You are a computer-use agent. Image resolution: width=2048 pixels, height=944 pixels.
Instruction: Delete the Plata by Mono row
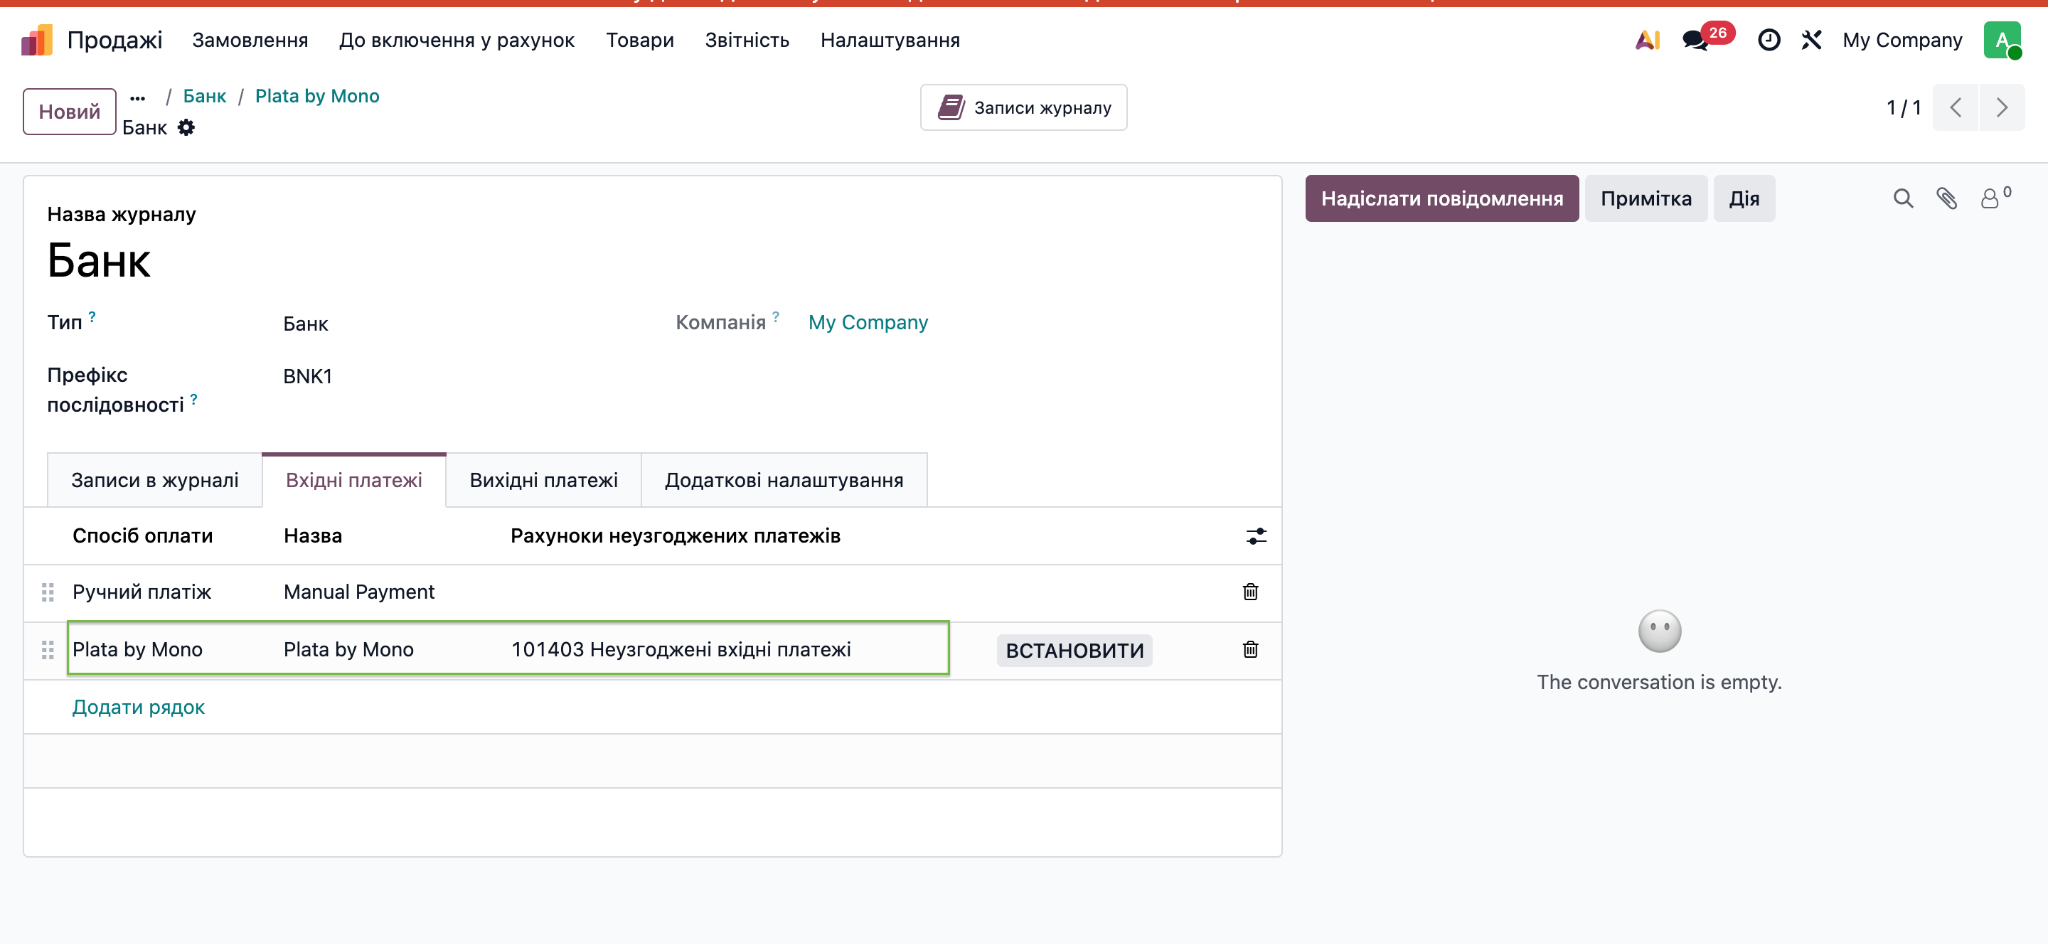click(x=1250, y=650)
